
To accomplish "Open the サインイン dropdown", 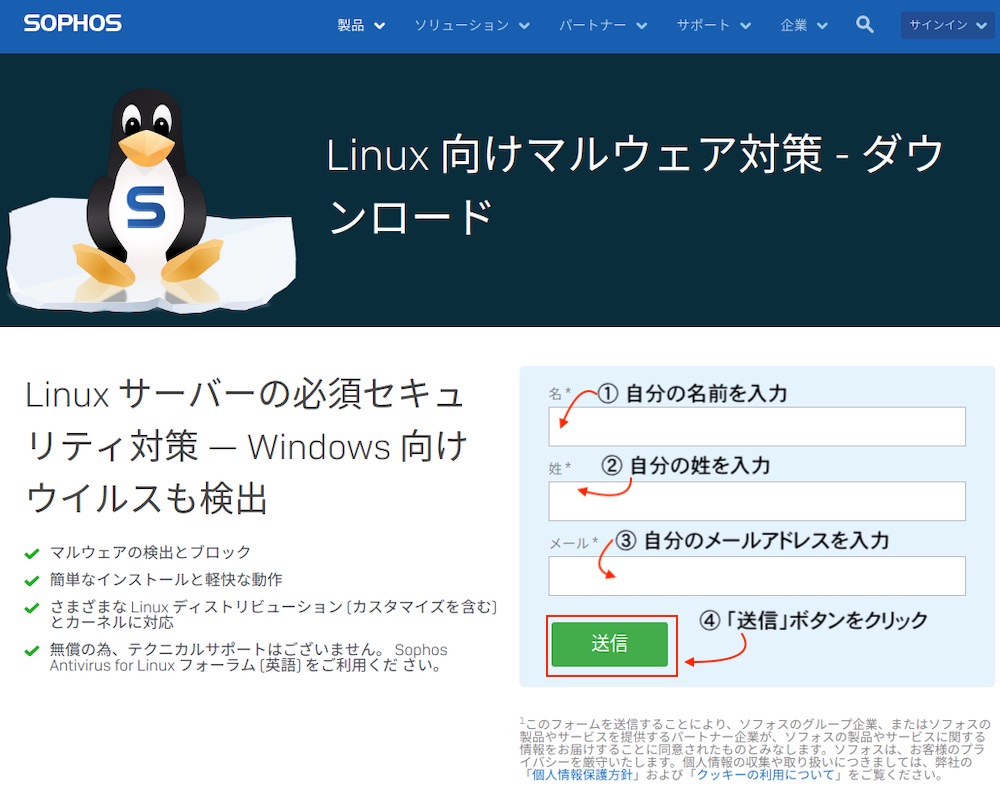I will coord(948,25).
